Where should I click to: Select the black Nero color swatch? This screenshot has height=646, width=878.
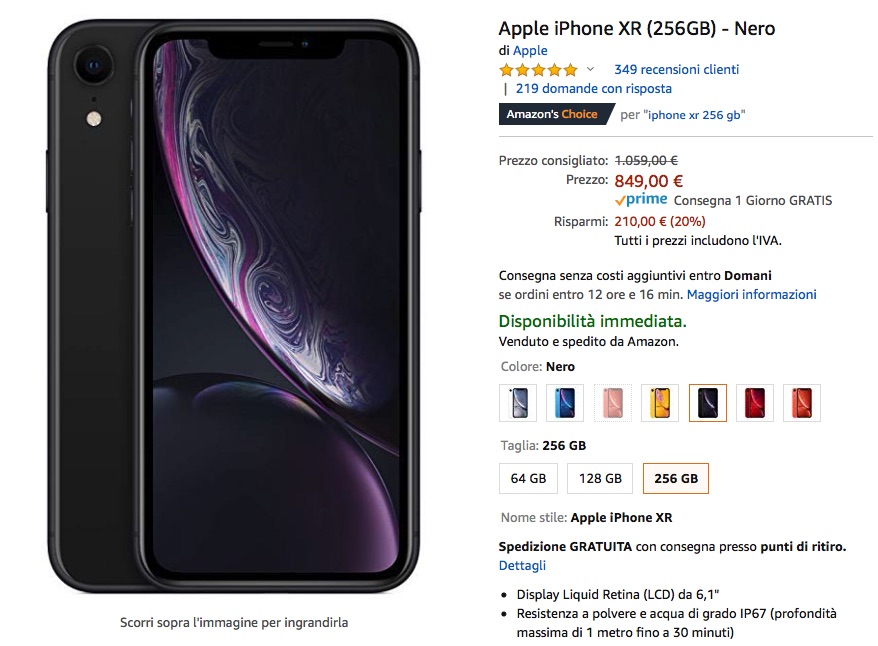click(708, 402)
